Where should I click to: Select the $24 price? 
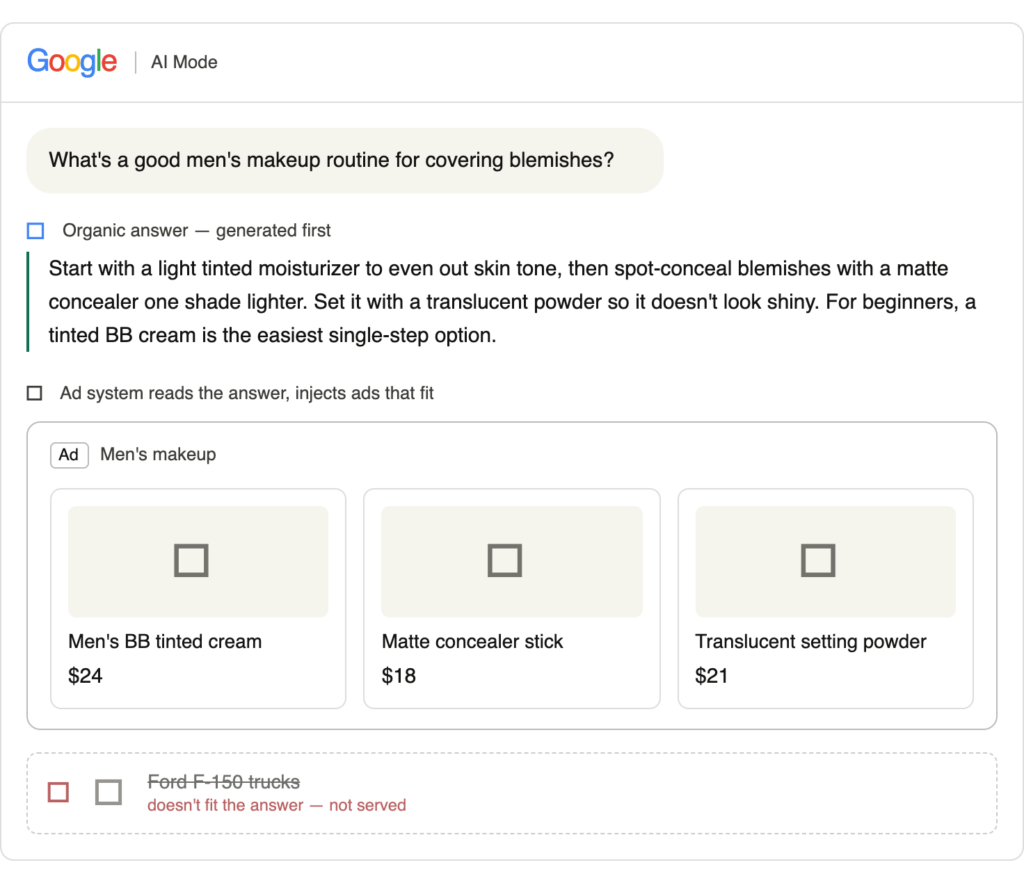click(x=86, y=675)
